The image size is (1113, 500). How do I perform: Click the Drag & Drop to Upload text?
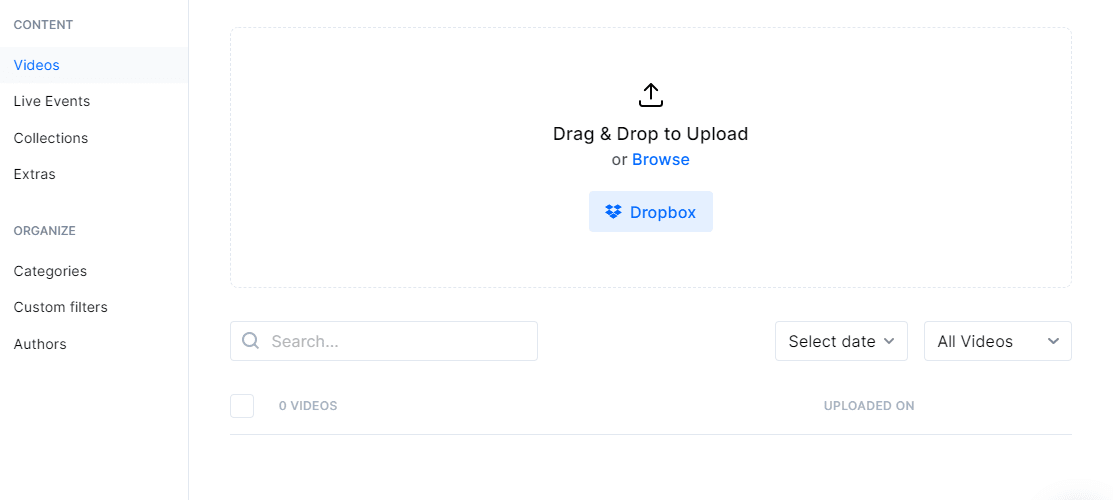click(x=650, y=134)
